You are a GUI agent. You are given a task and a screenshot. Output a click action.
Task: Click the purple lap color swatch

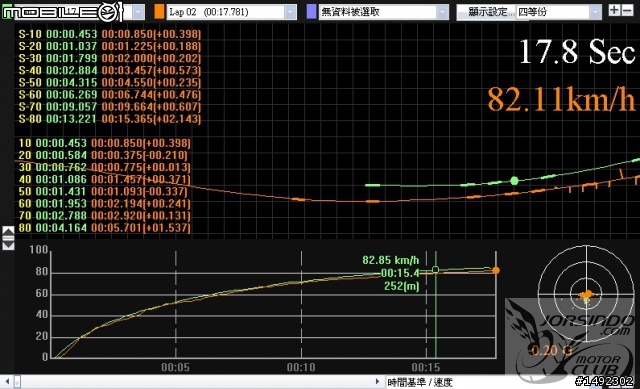(x=311, y=12)
